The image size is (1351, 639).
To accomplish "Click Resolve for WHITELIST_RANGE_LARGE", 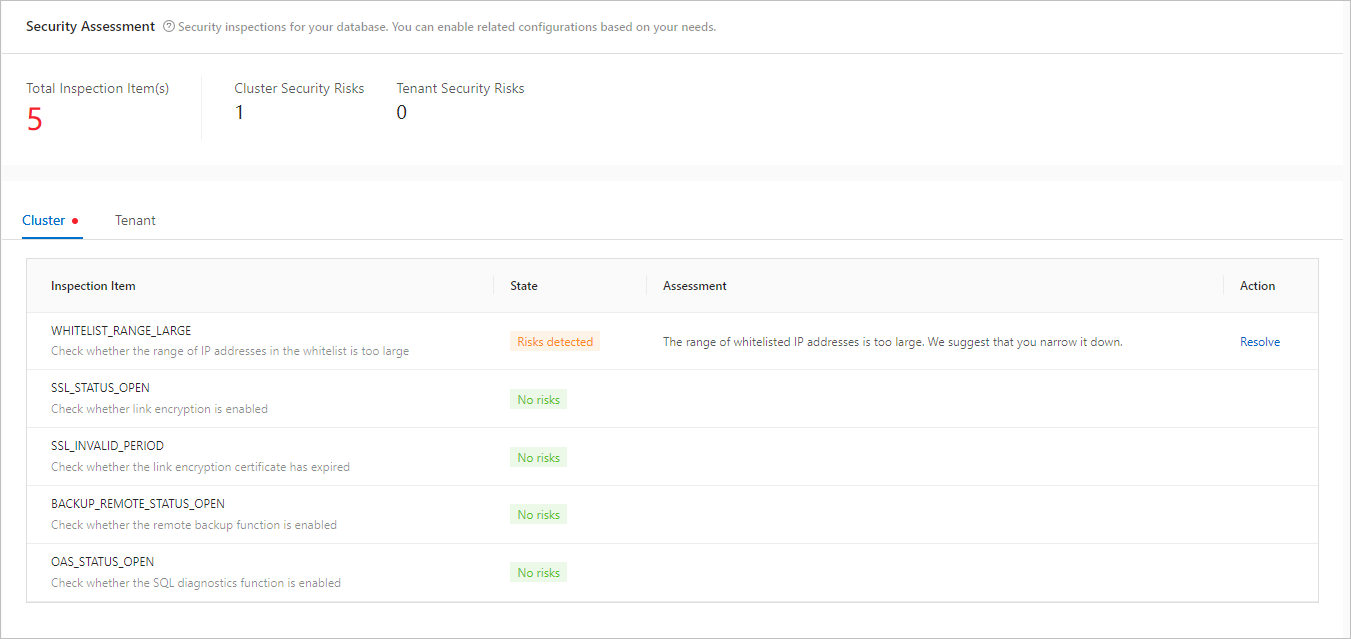I will point(1260,342).
